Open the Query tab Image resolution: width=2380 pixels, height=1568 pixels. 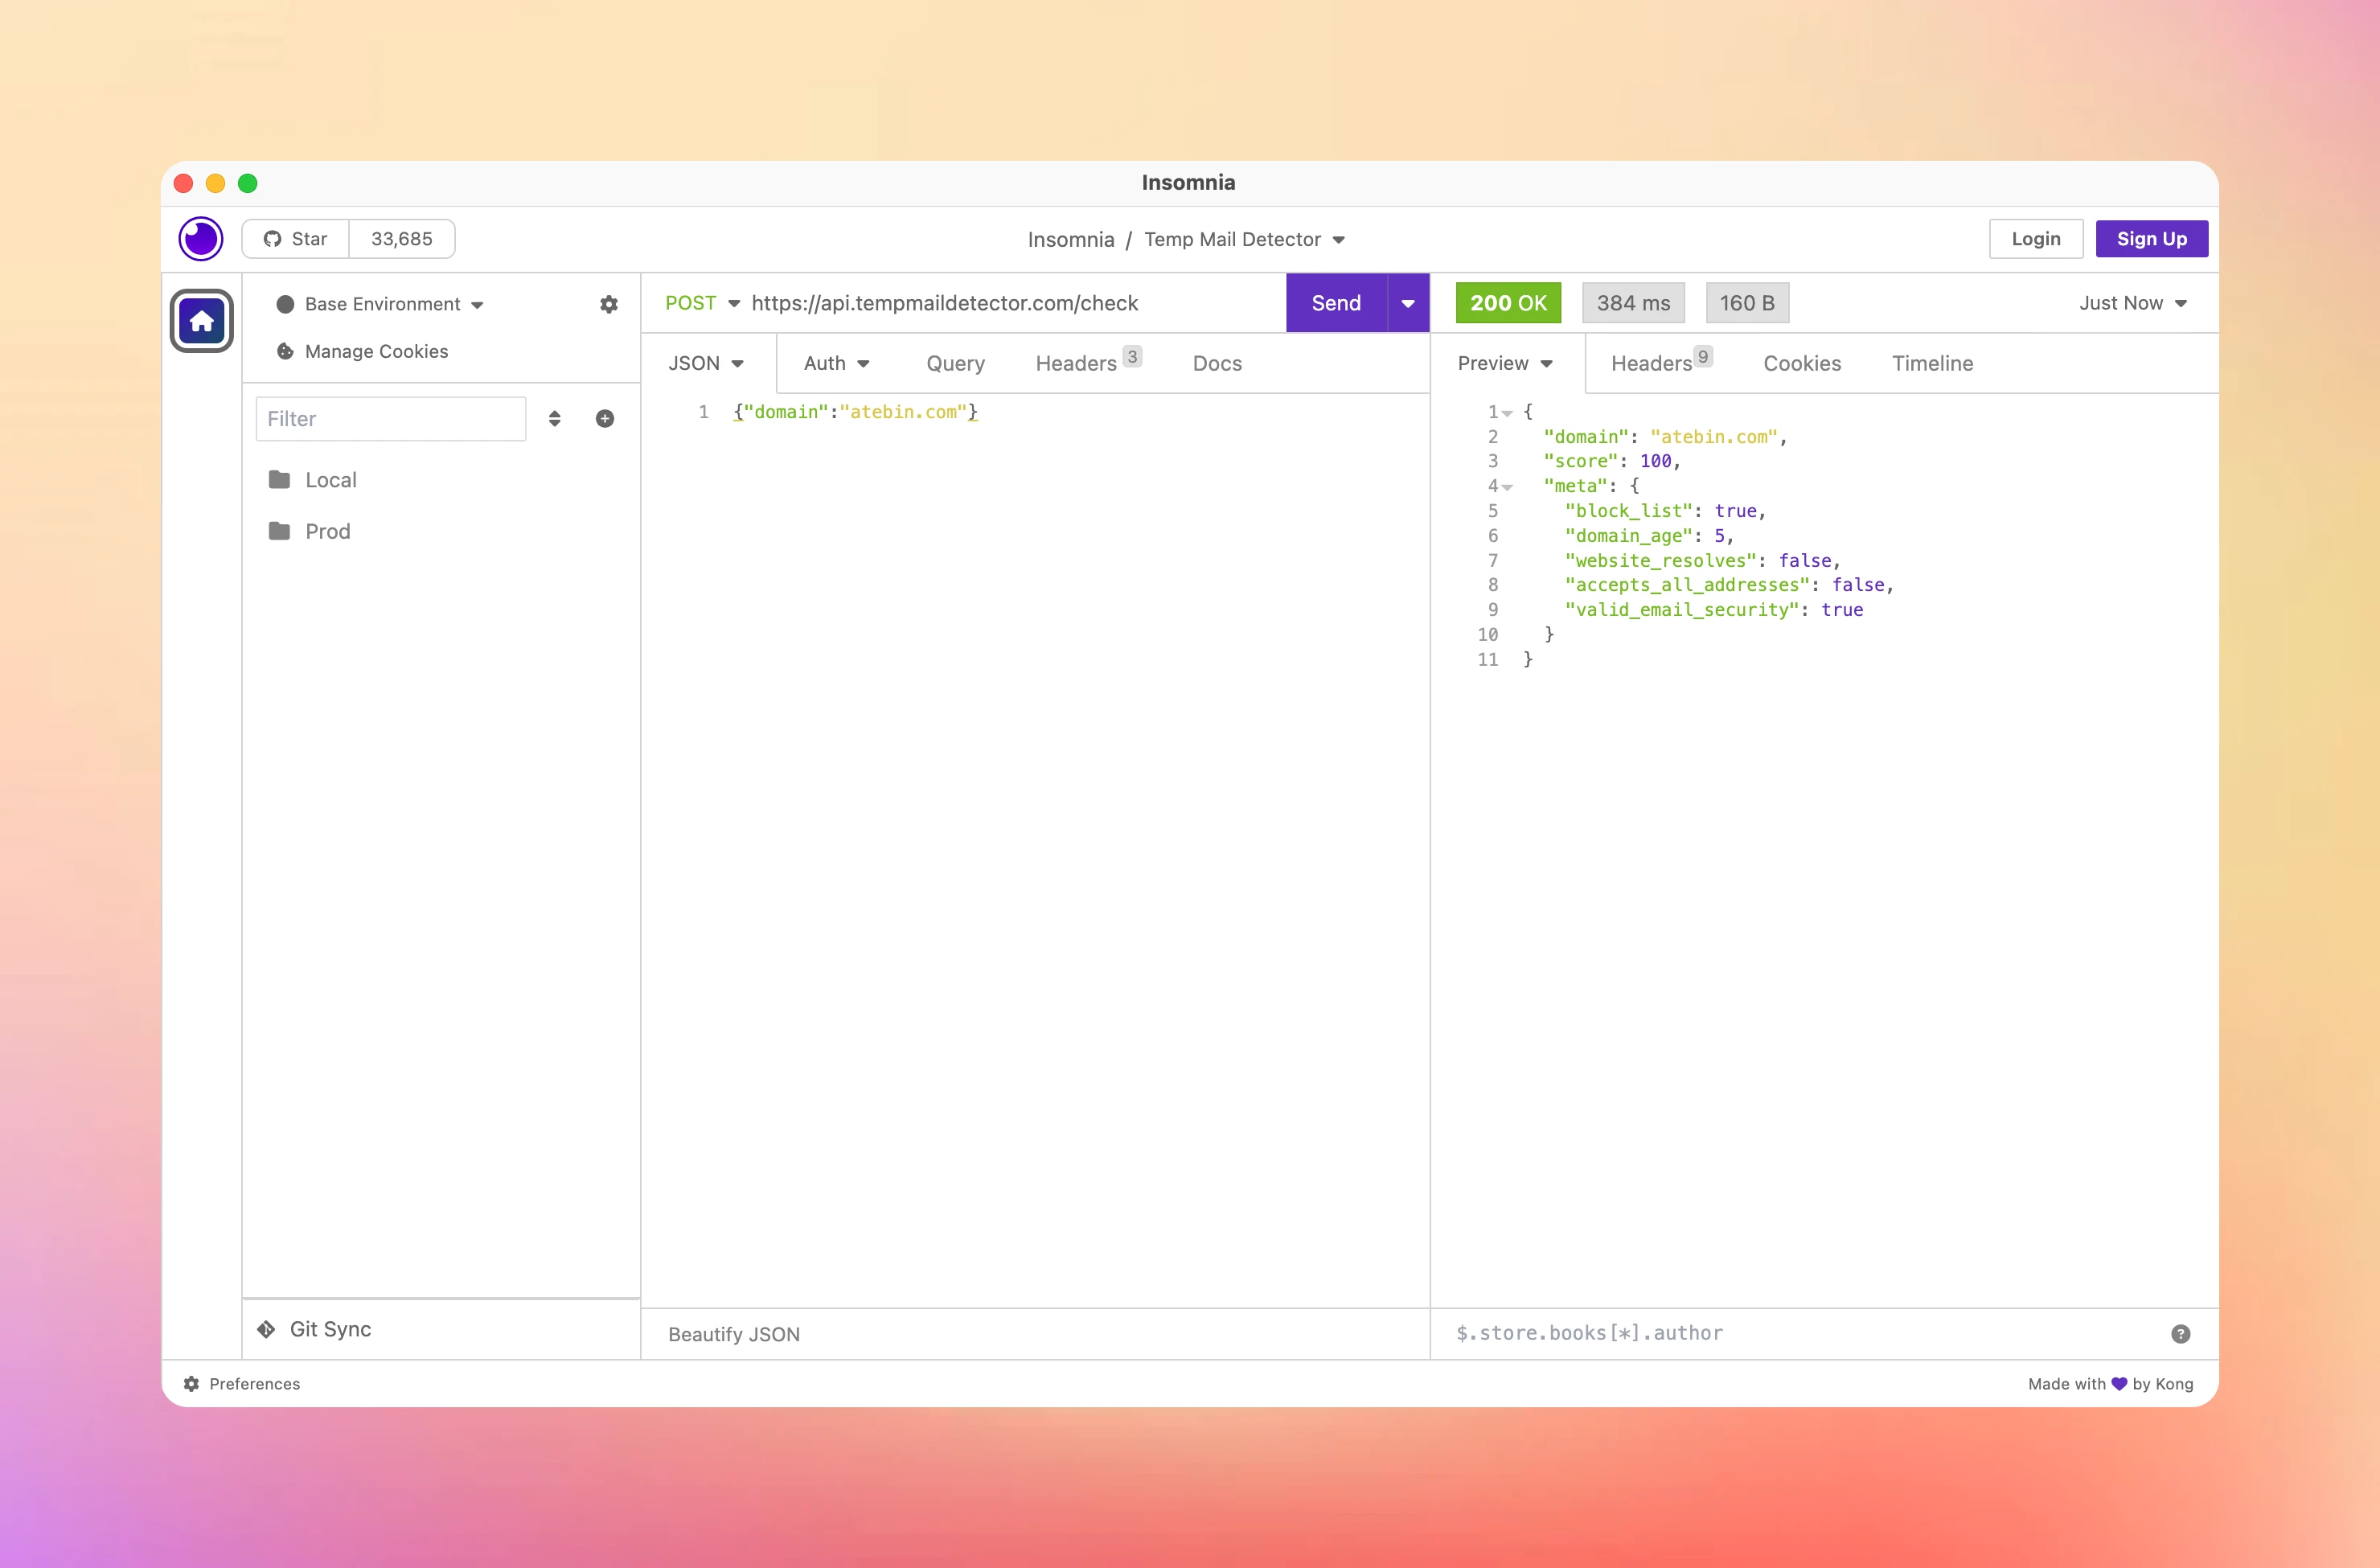tap(954, 363)
